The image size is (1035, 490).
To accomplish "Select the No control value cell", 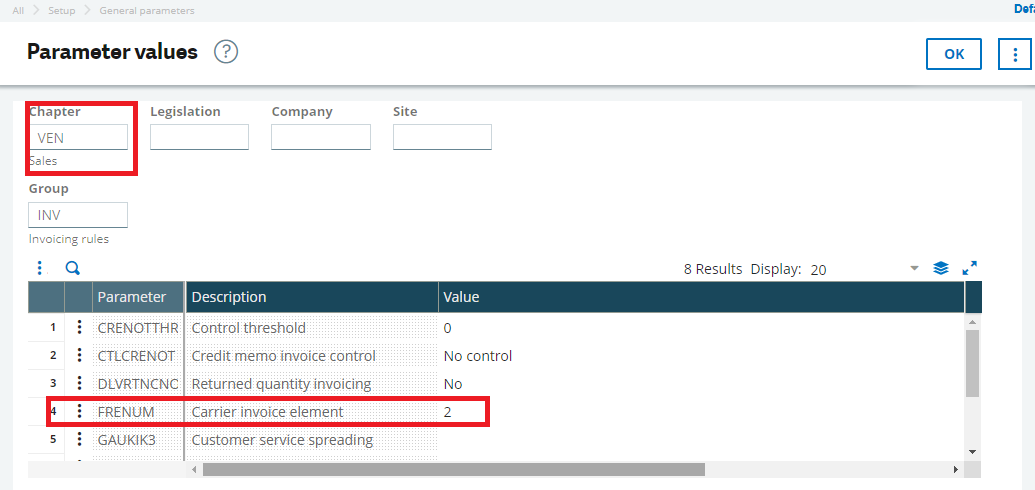I will [x=701, y=355].
